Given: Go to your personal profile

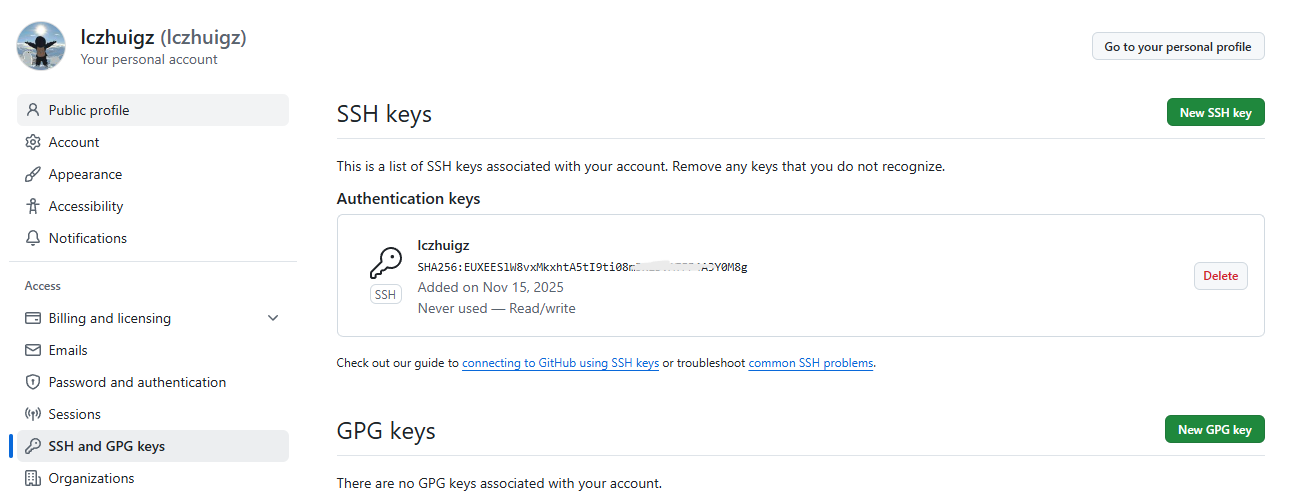Looking at the screenshot, I should coord(1177,47).
